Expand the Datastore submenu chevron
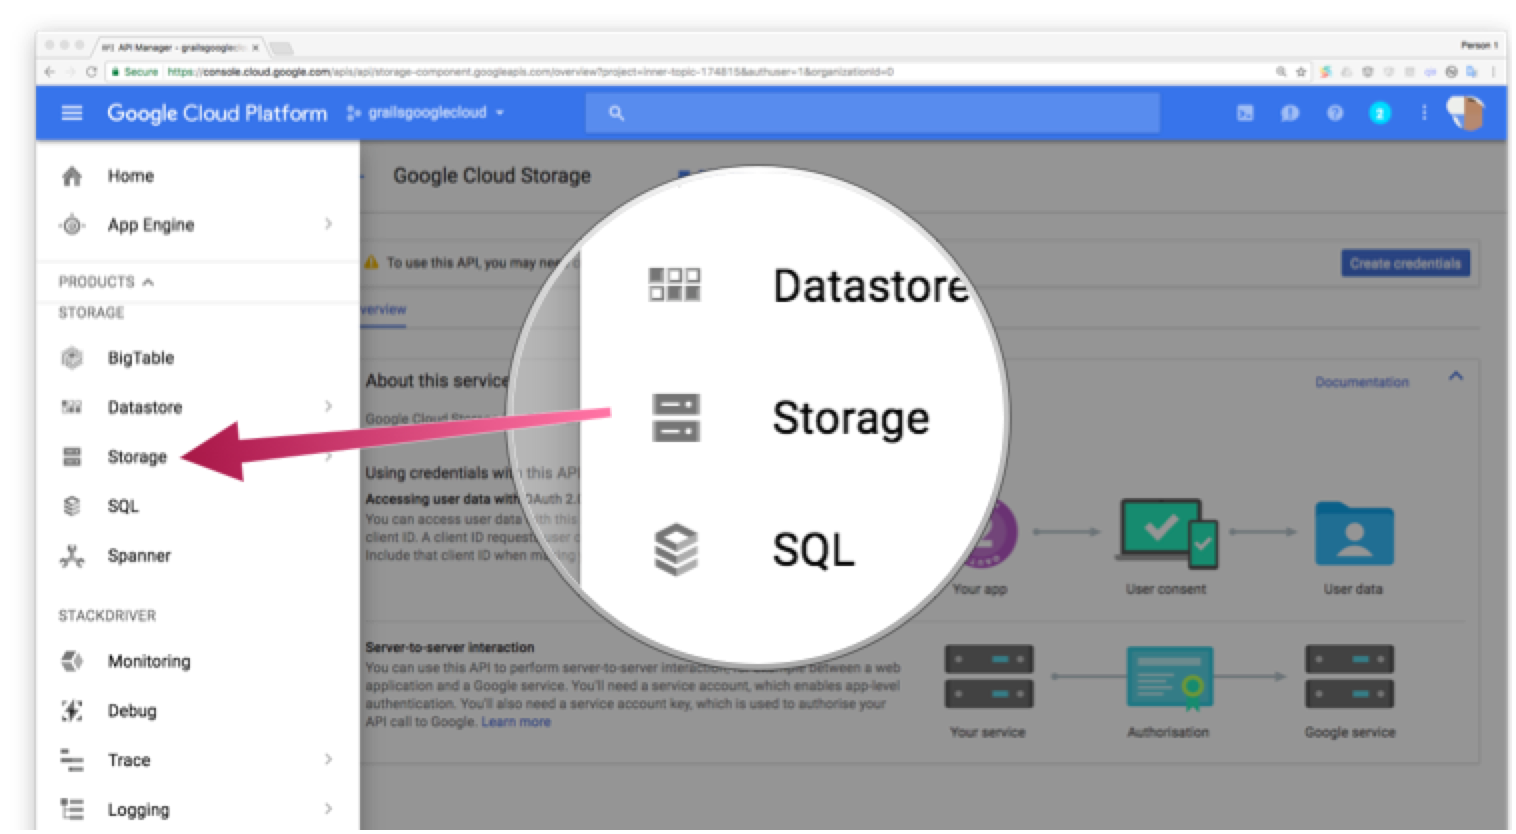This screenshot has width=1516, height=834. coord(328,406)
